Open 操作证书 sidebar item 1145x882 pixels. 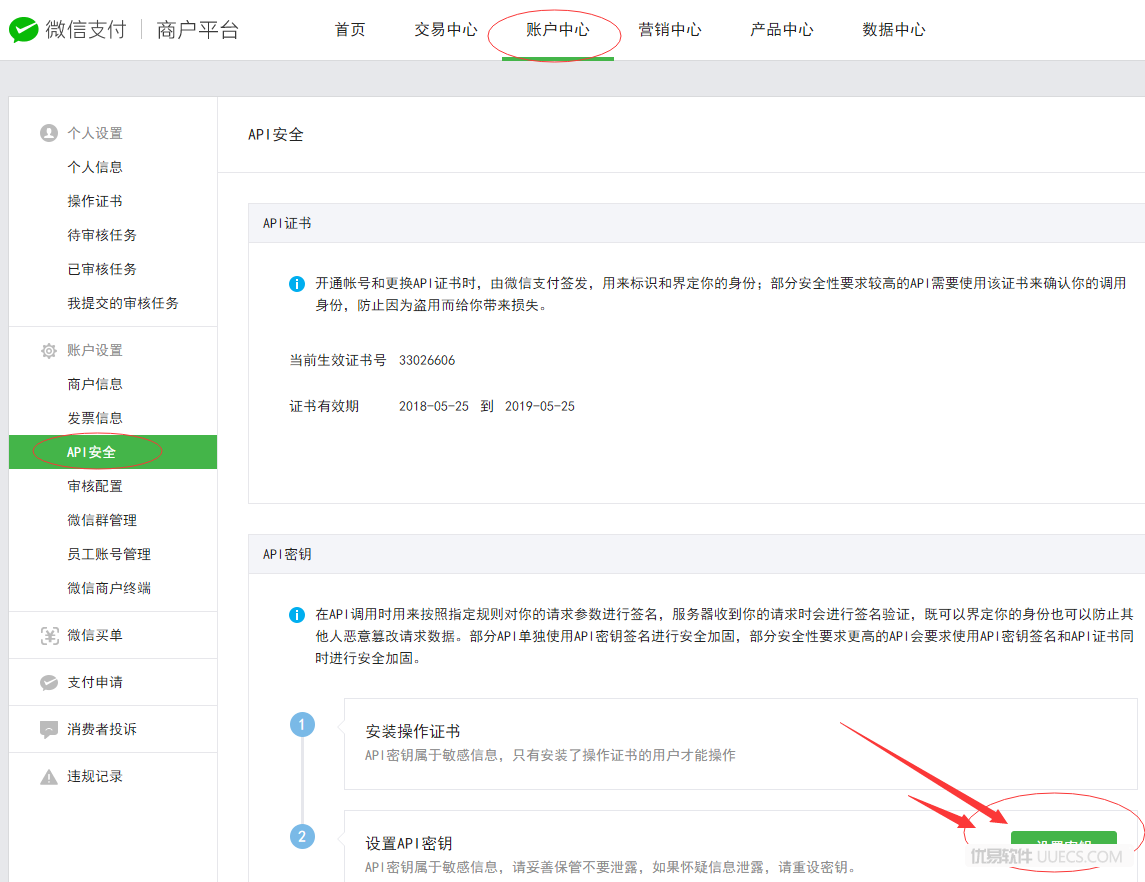tap(95, 201)
